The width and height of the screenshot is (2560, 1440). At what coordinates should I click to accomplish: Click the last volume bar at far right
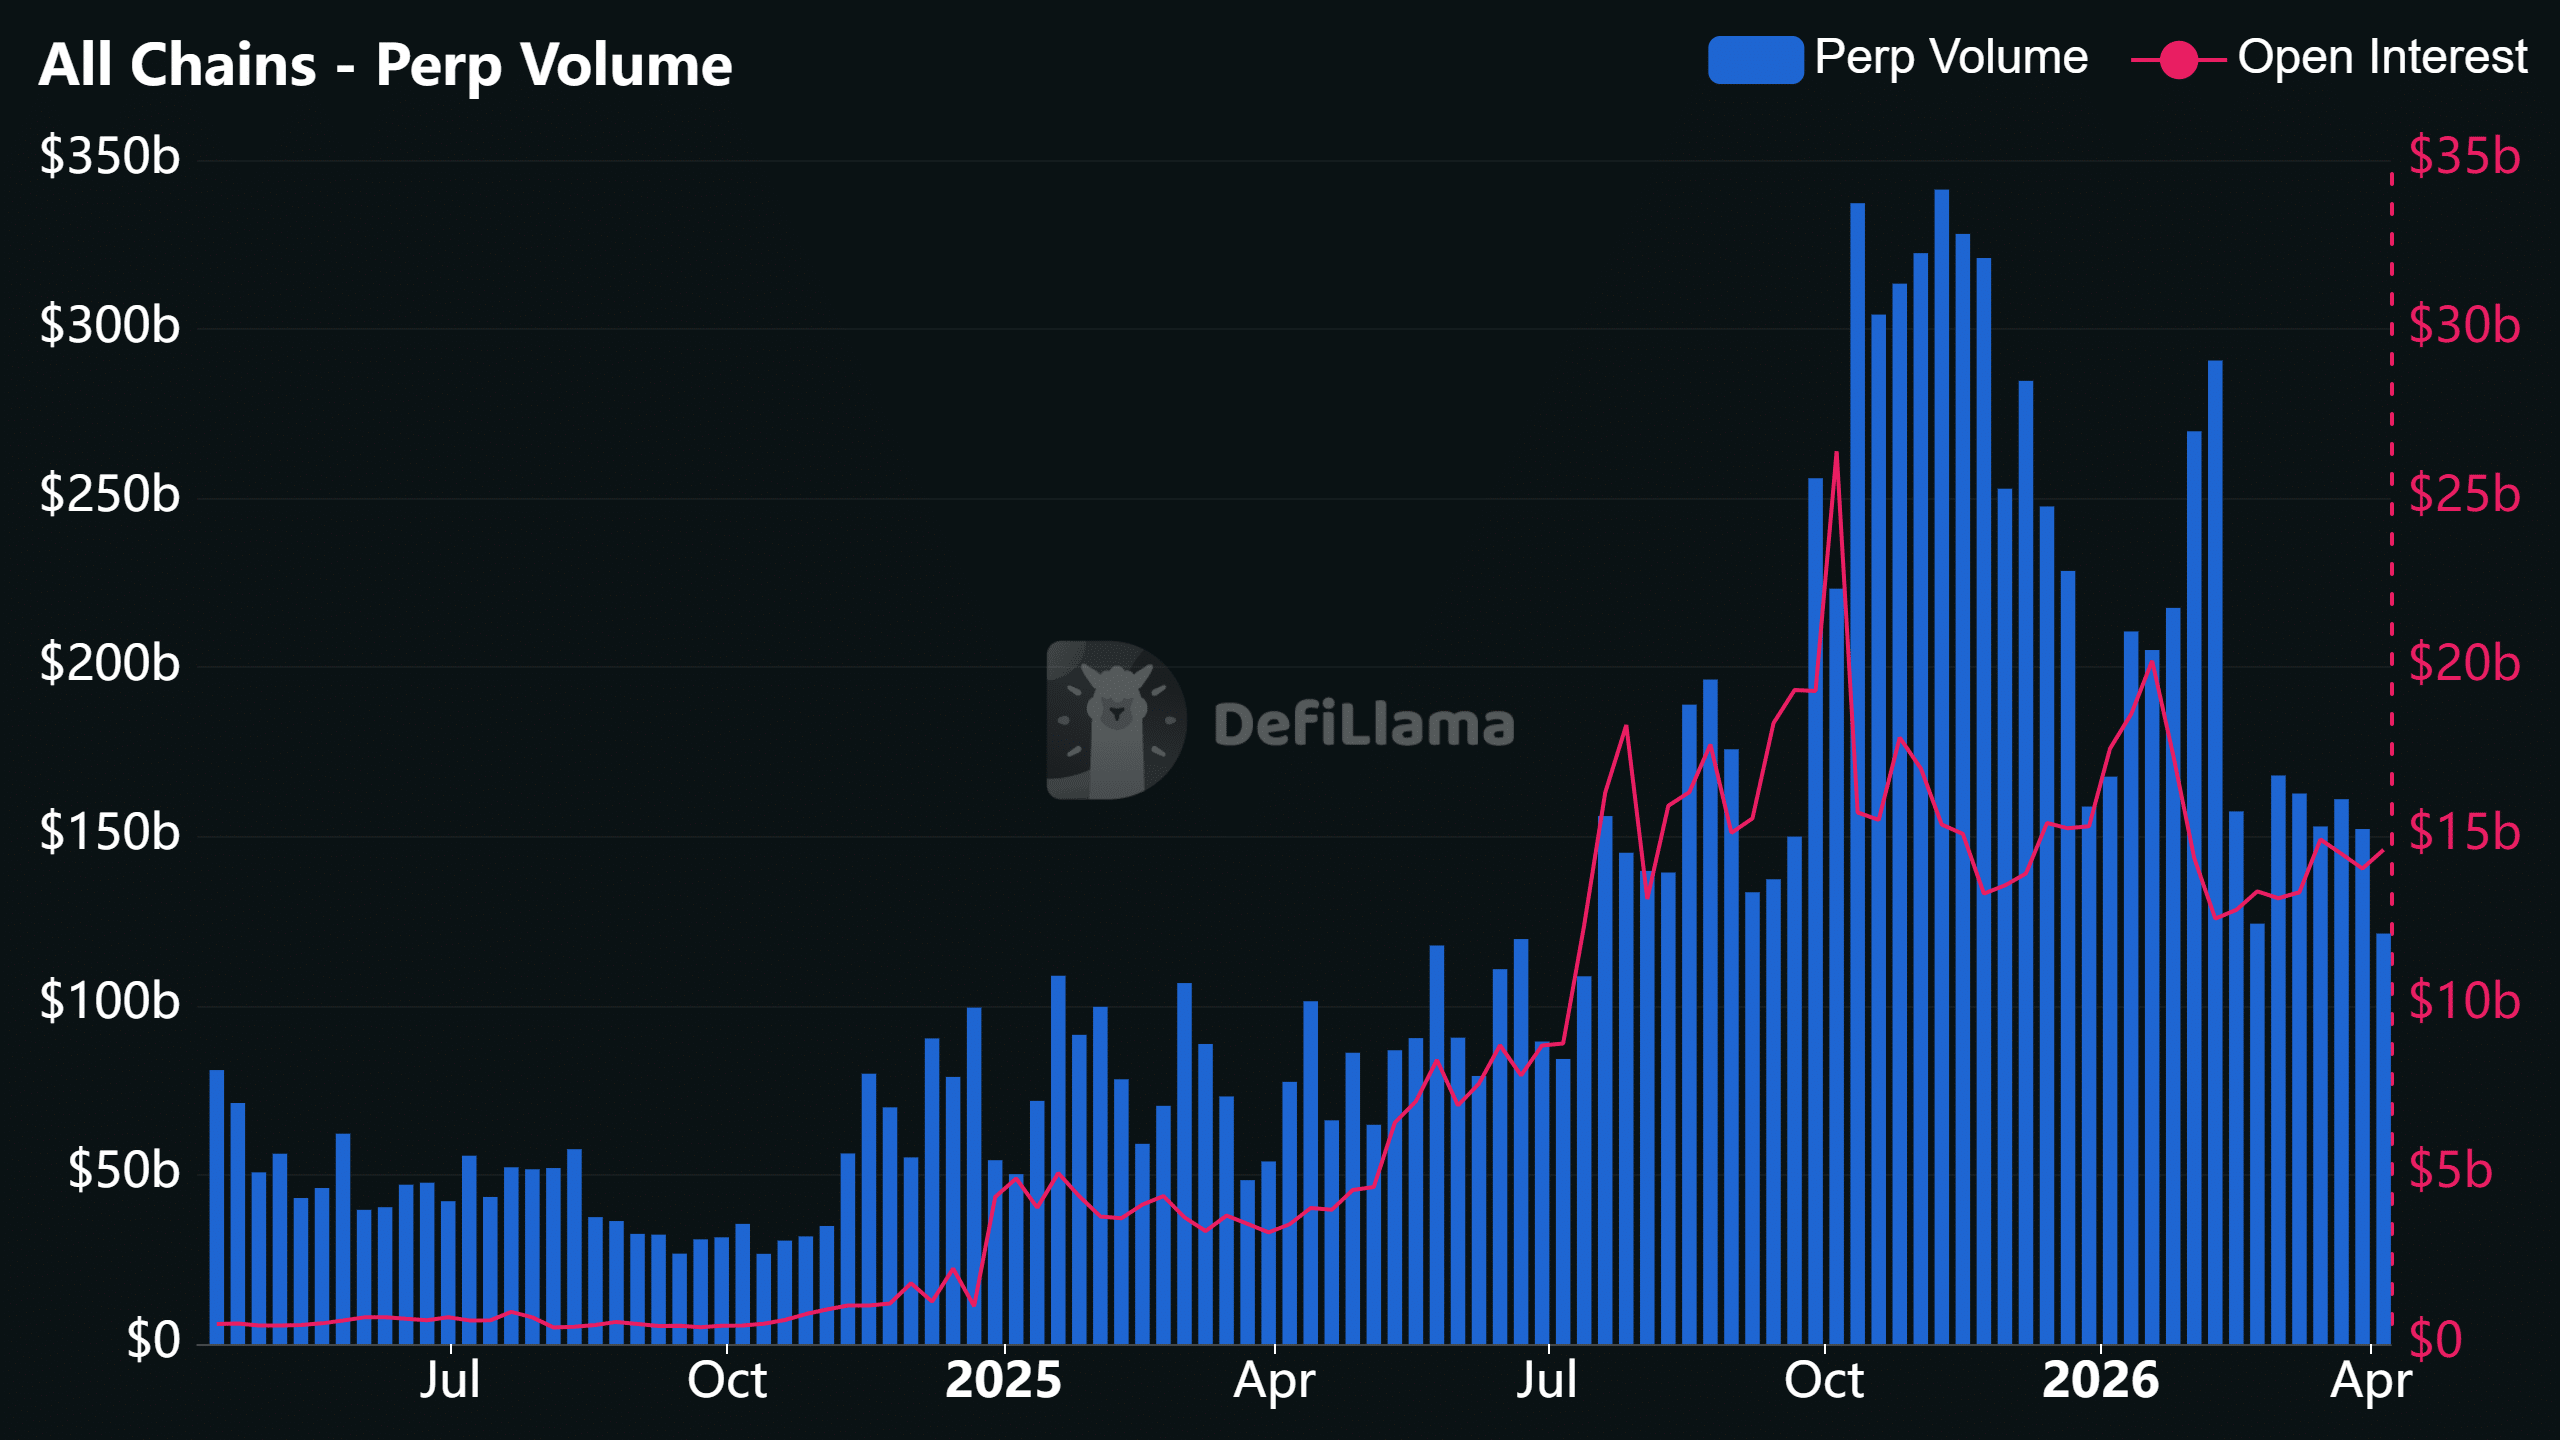click(2383, 1140)
